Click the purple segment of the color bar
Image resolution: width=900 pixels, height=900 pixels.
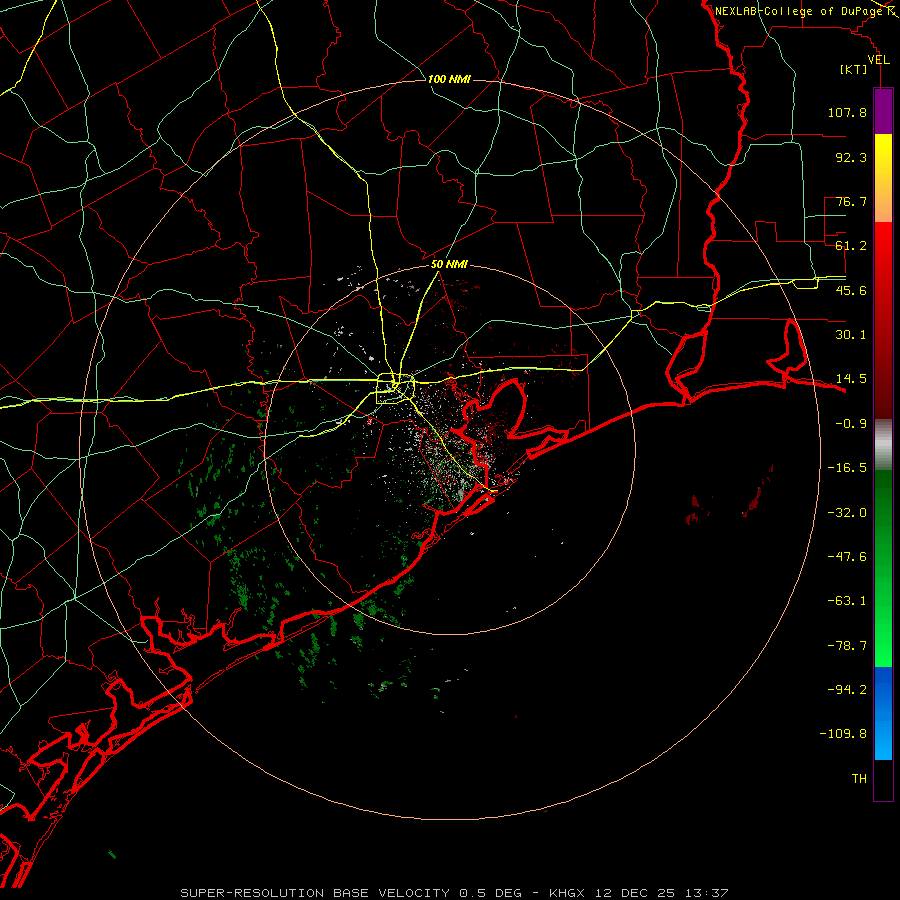[x=883, y=111]
